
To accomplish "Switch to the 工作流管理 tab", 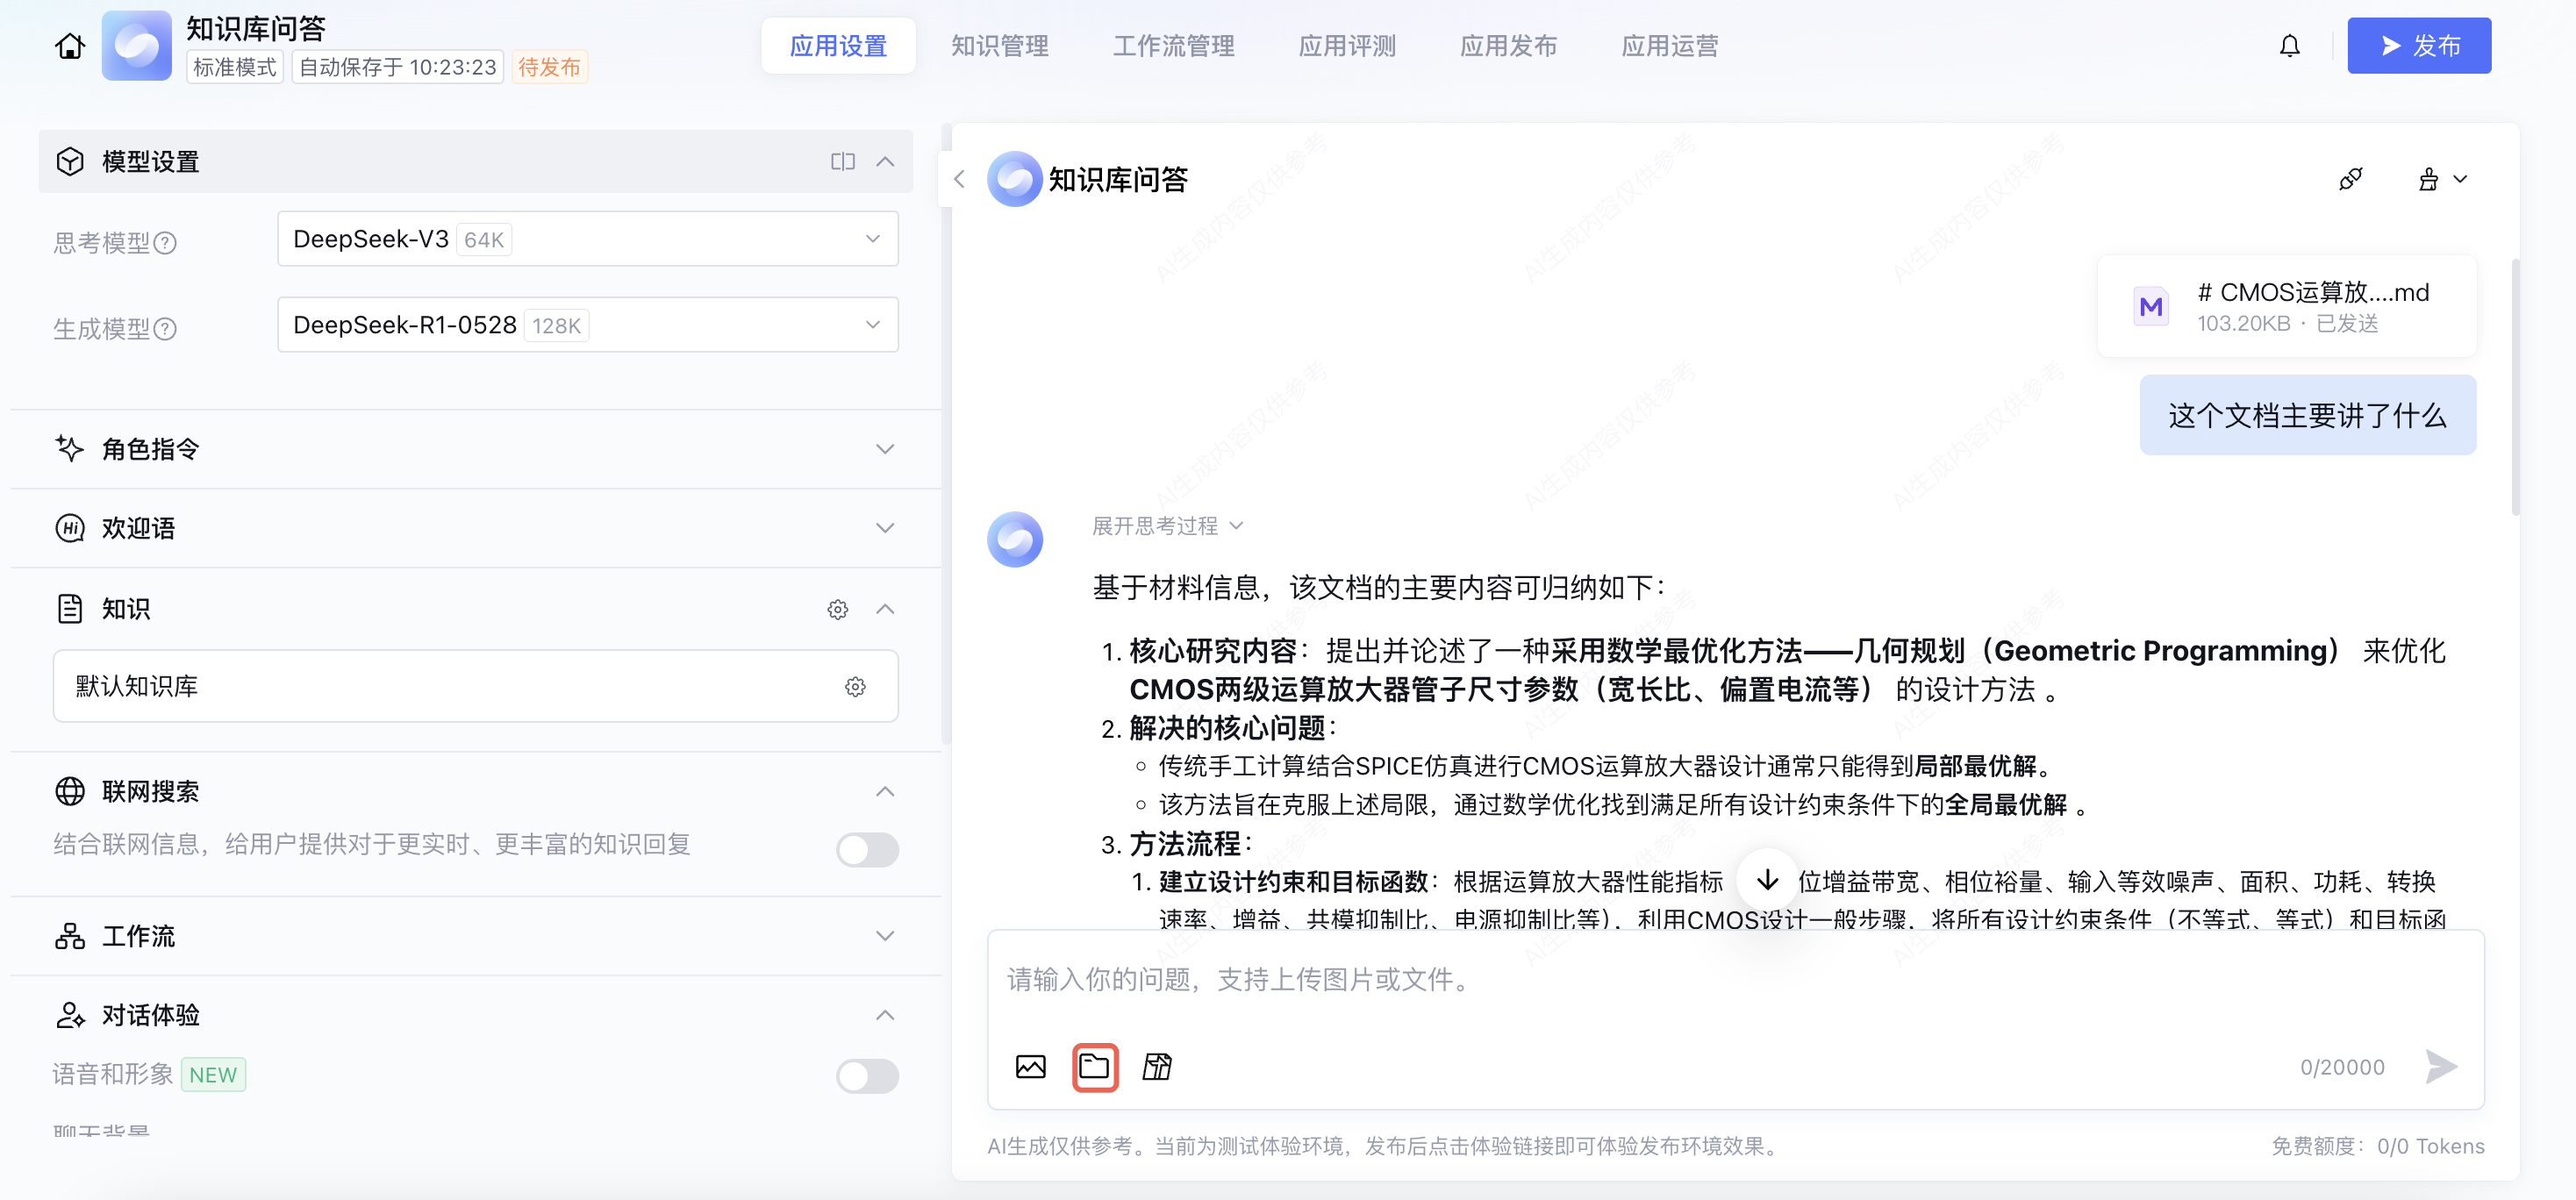I will point(1173,46).
